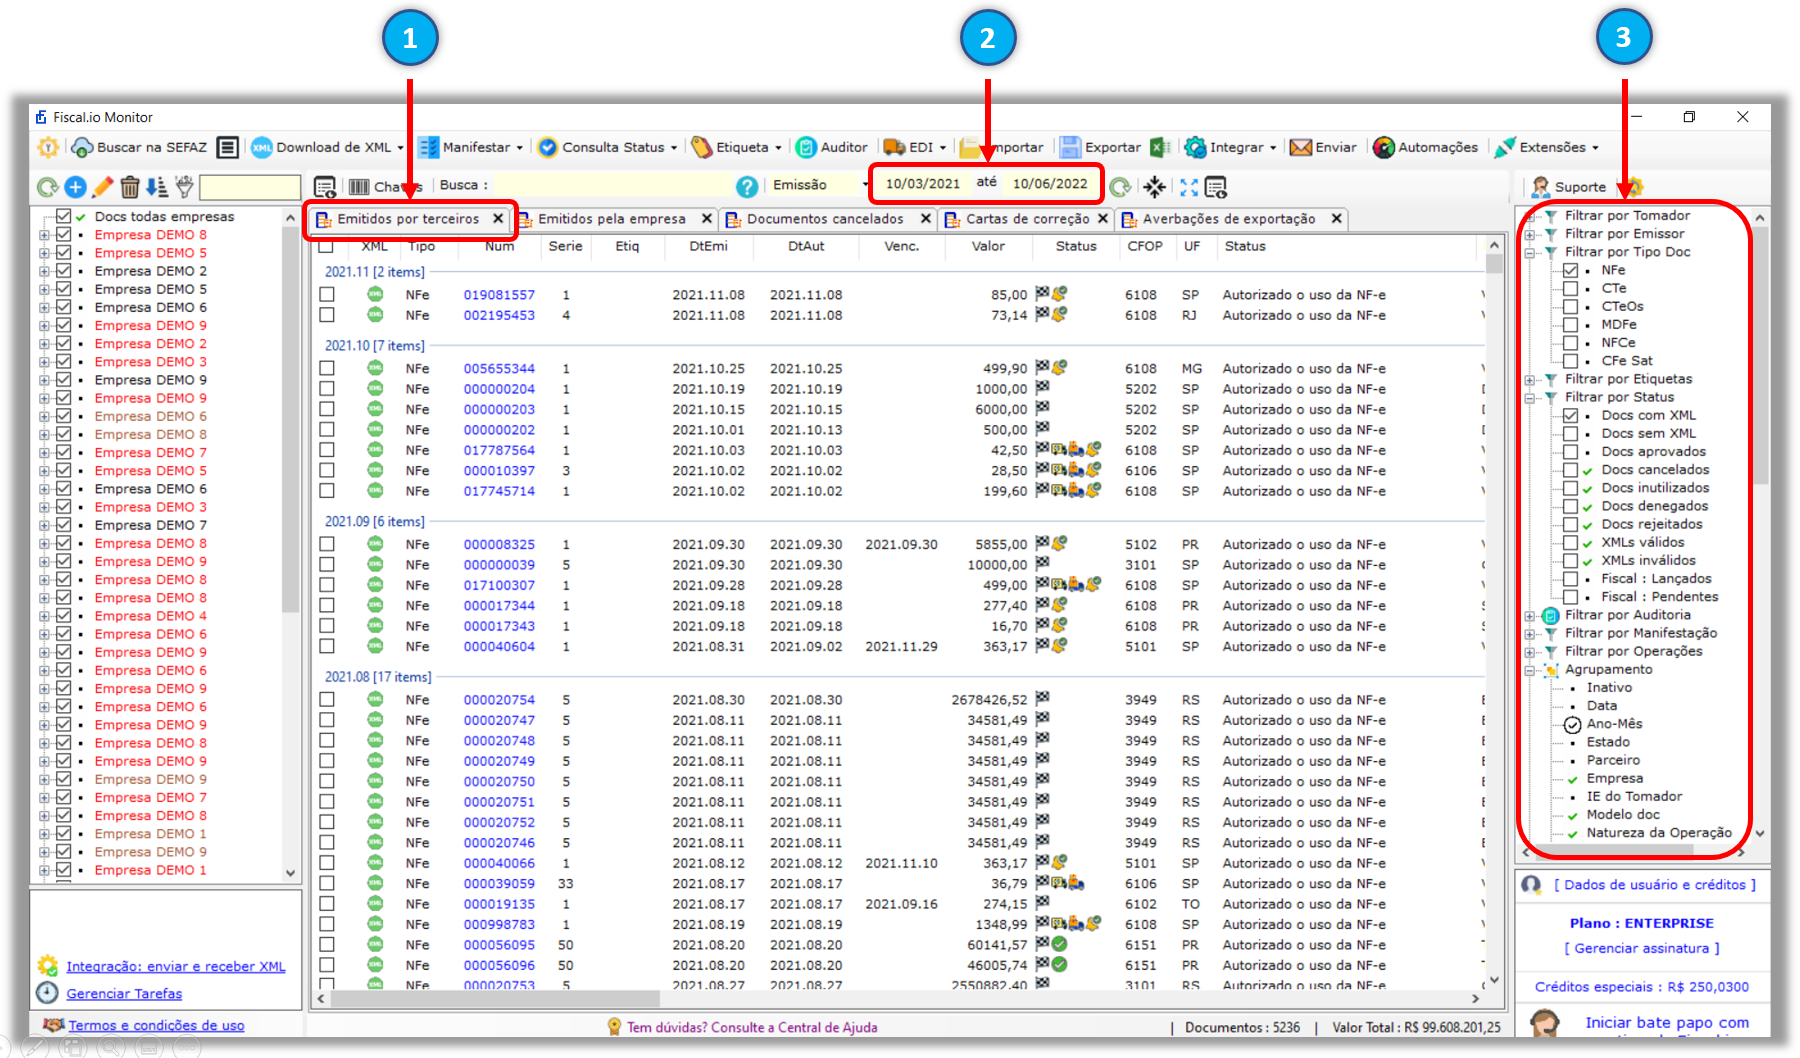Tick the NFCe filter checkbox
This screenshot has height=1058, width=1800.
[1571, 342]
